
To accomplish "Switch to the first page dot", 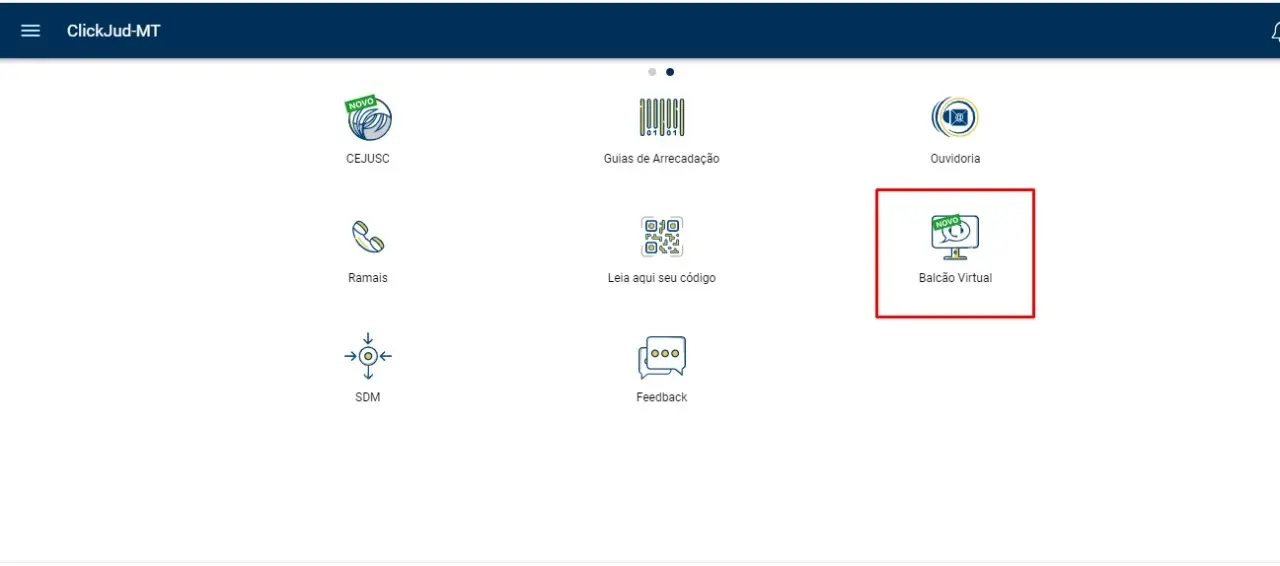I will 652,72.
